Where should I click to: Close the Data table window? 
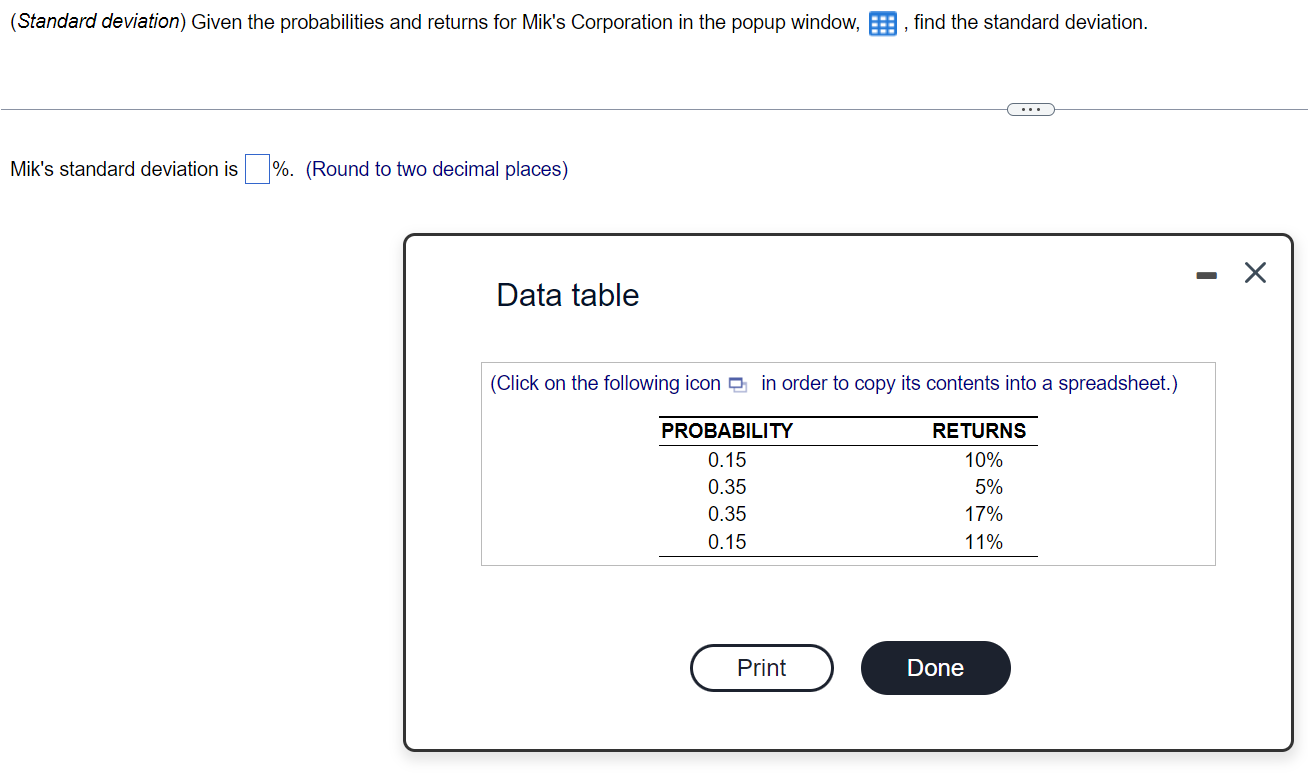pyautogui.click(x=1255, y=272)
